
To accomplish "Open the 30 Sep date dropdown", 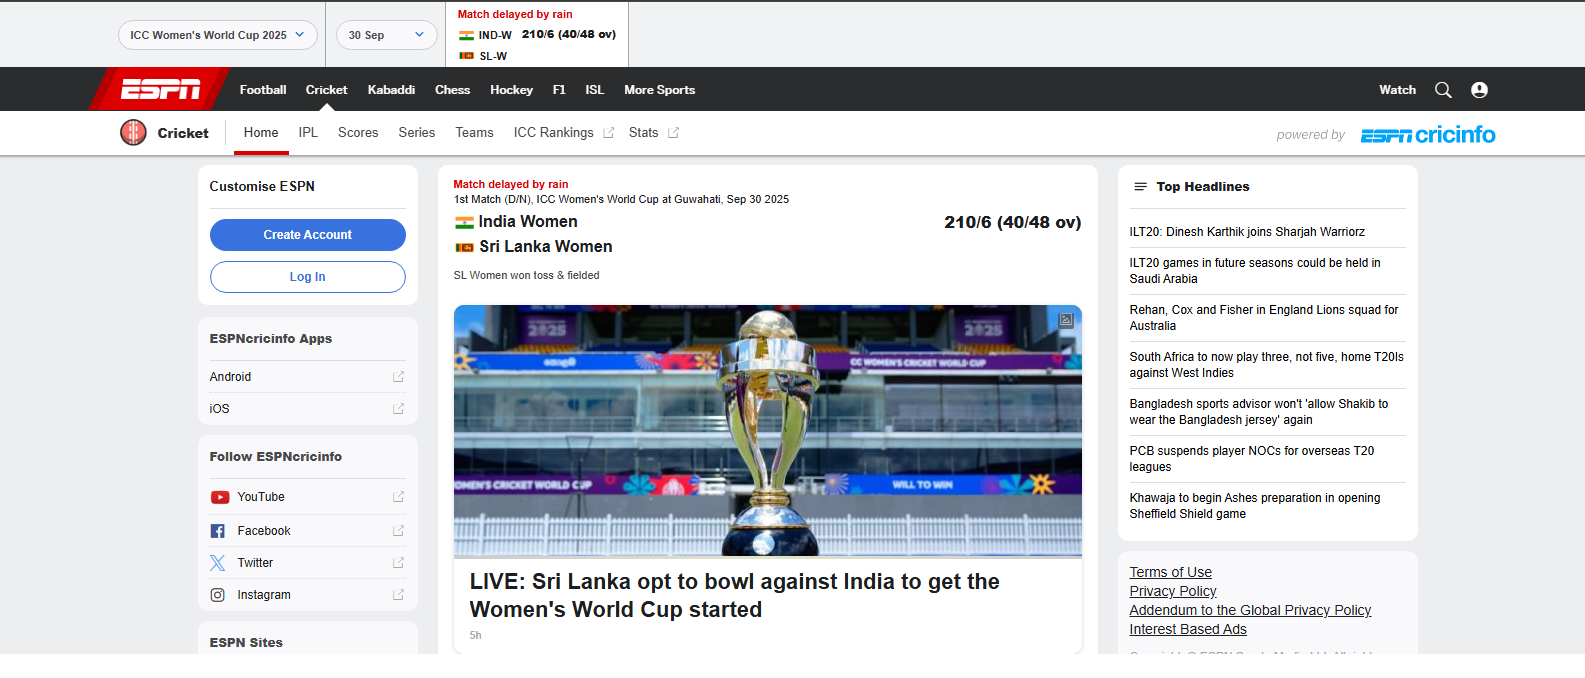I will tap(386, 35).
